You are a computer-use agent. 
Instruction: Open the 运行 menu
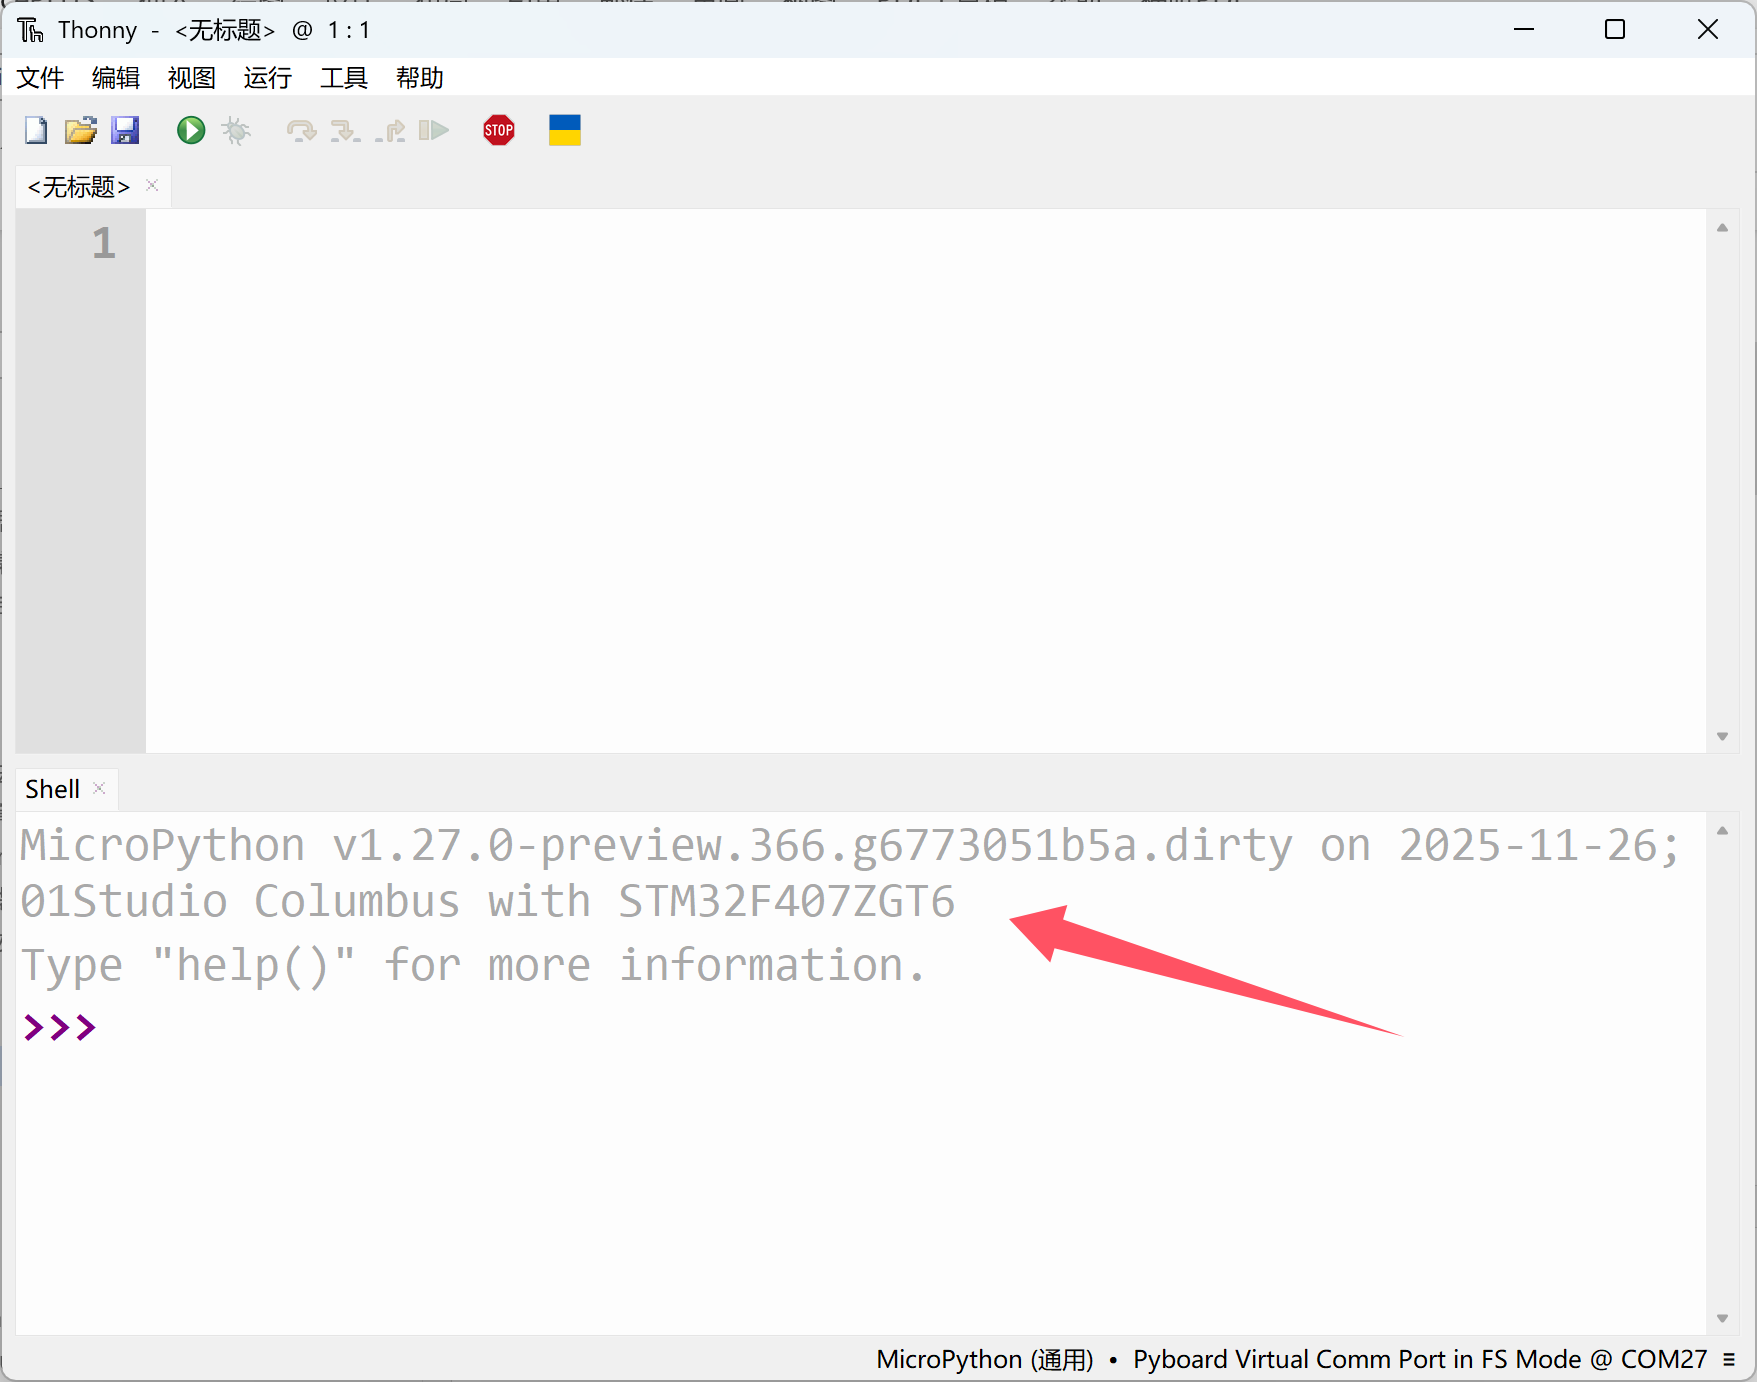267,78
